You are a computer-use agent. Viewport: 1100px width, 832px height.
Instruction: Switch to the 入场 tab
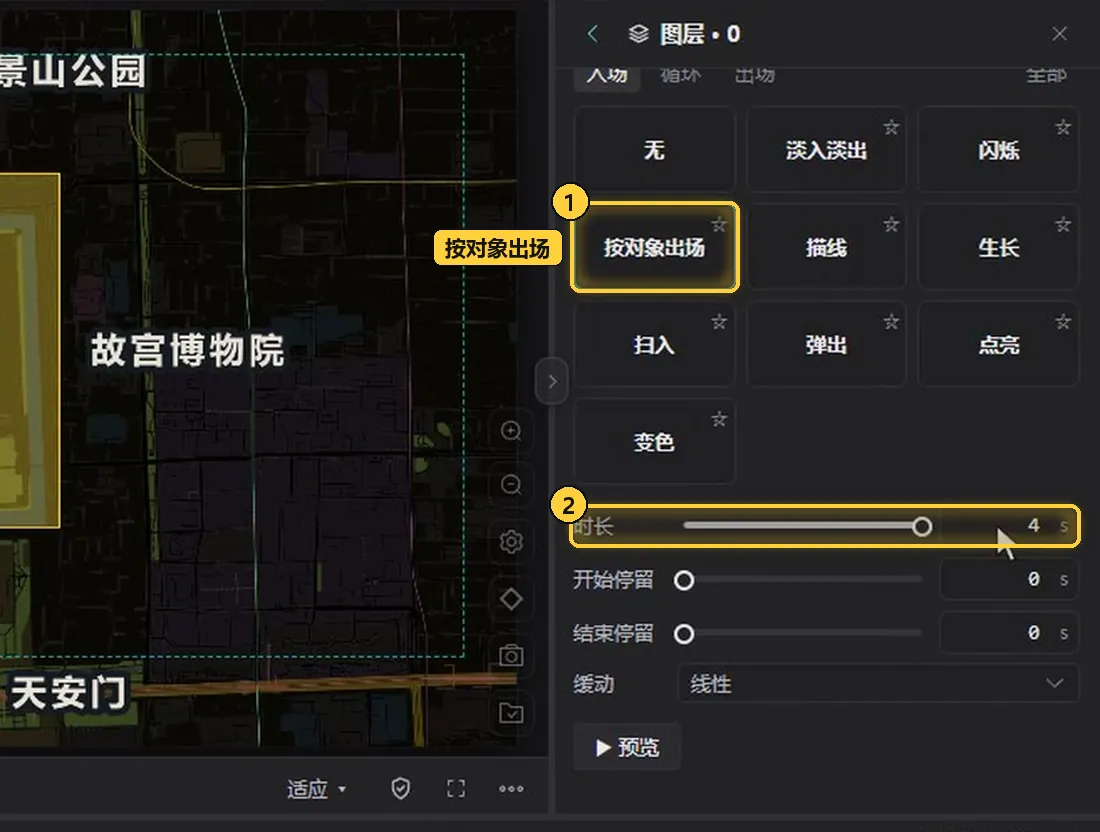click(x=608, y=75)
